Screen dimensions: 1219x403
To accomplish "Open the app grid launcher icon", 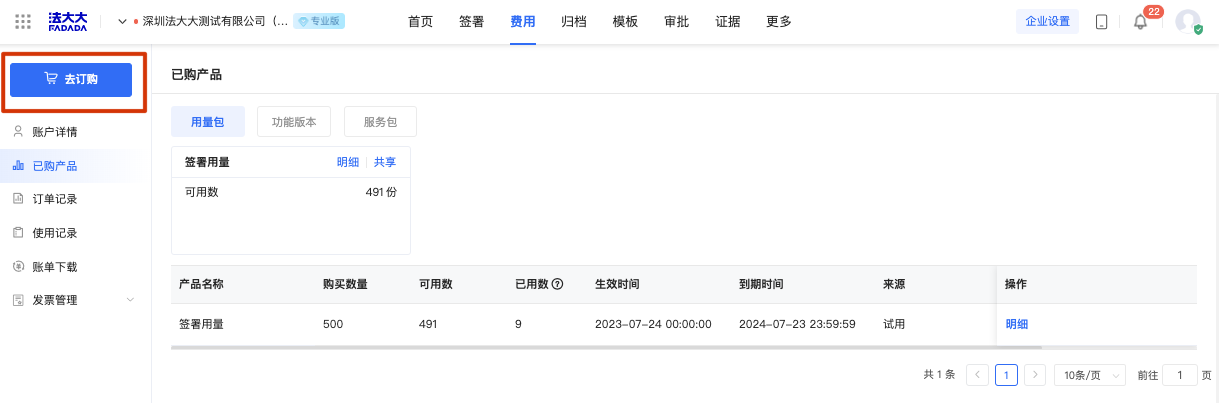I will tap(23, 21).
